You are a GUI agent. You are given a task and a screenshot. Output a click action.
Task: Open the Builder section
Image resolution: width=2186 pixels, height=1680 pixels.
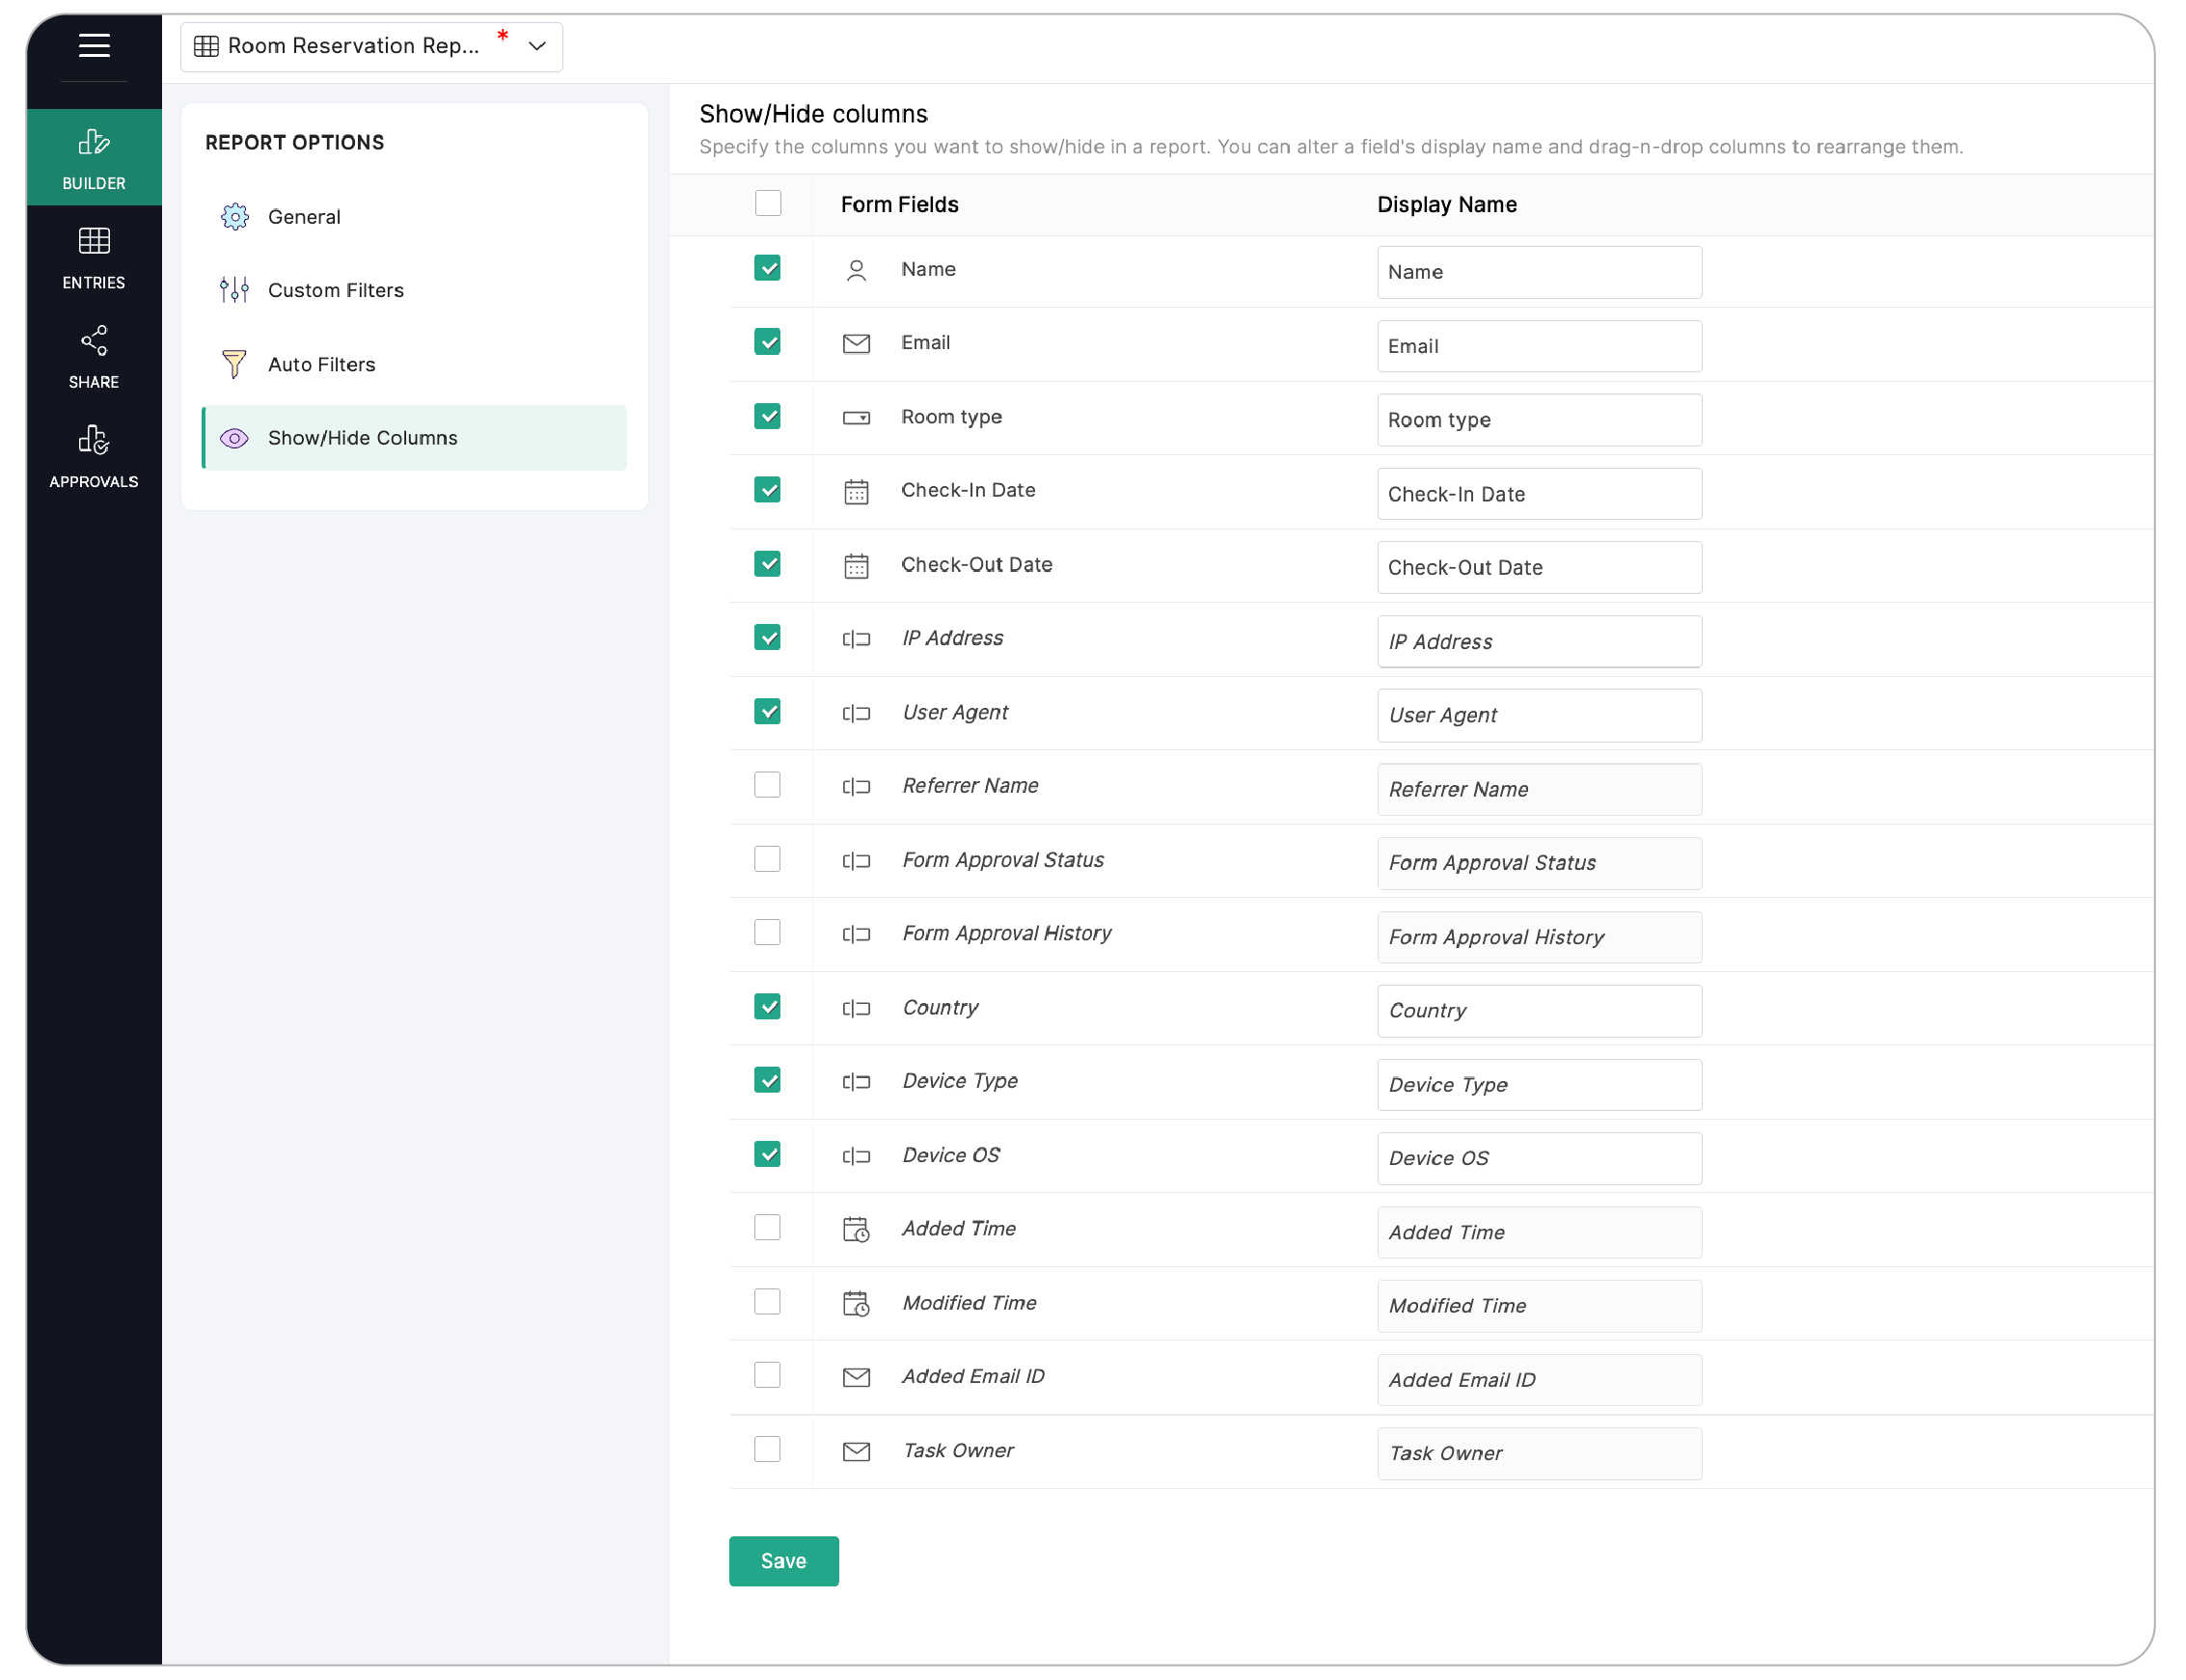point(94,158)
